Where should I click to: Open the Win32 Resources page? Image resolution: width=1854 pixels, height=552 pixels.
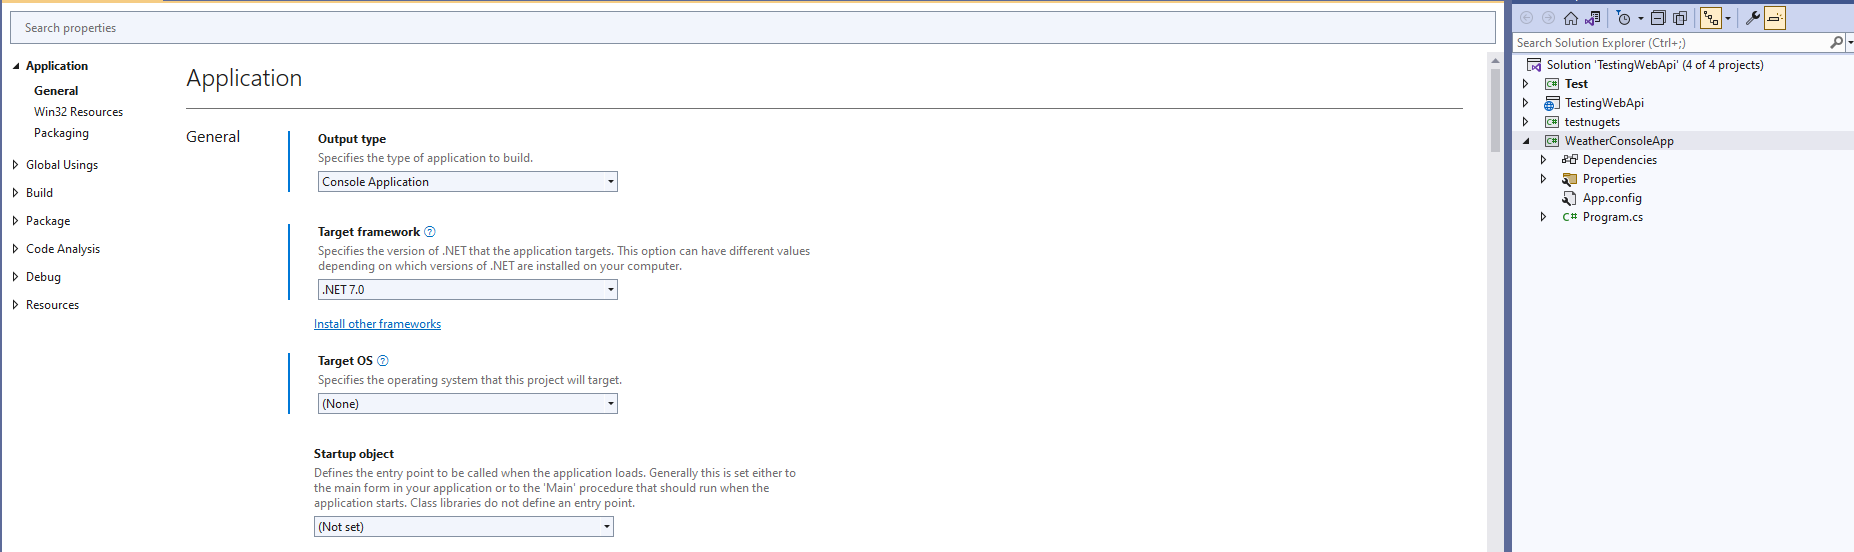click(x=78, y=112)
